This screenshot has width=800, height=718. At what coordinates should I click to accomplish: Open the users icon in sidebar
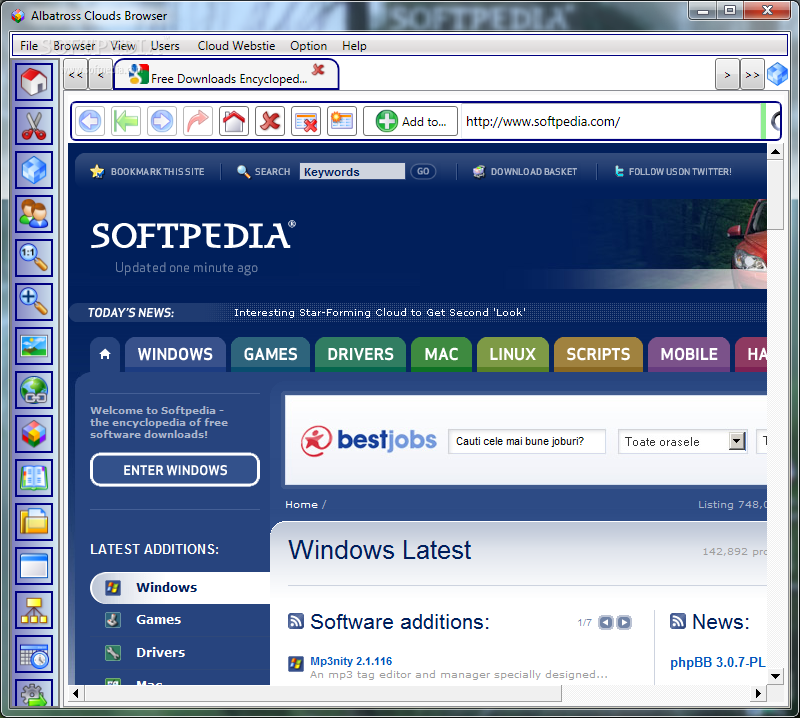click(x=34, y=214)
